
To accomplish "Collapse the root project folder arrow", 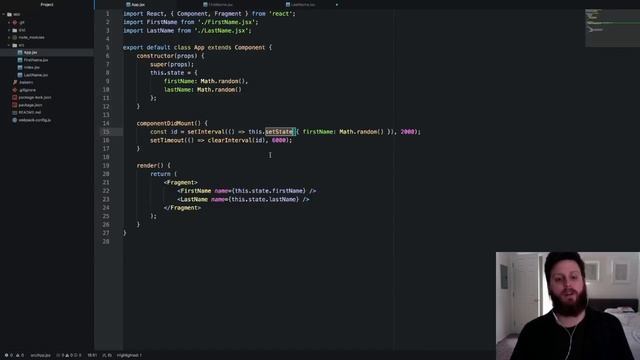I will point(4,14).
